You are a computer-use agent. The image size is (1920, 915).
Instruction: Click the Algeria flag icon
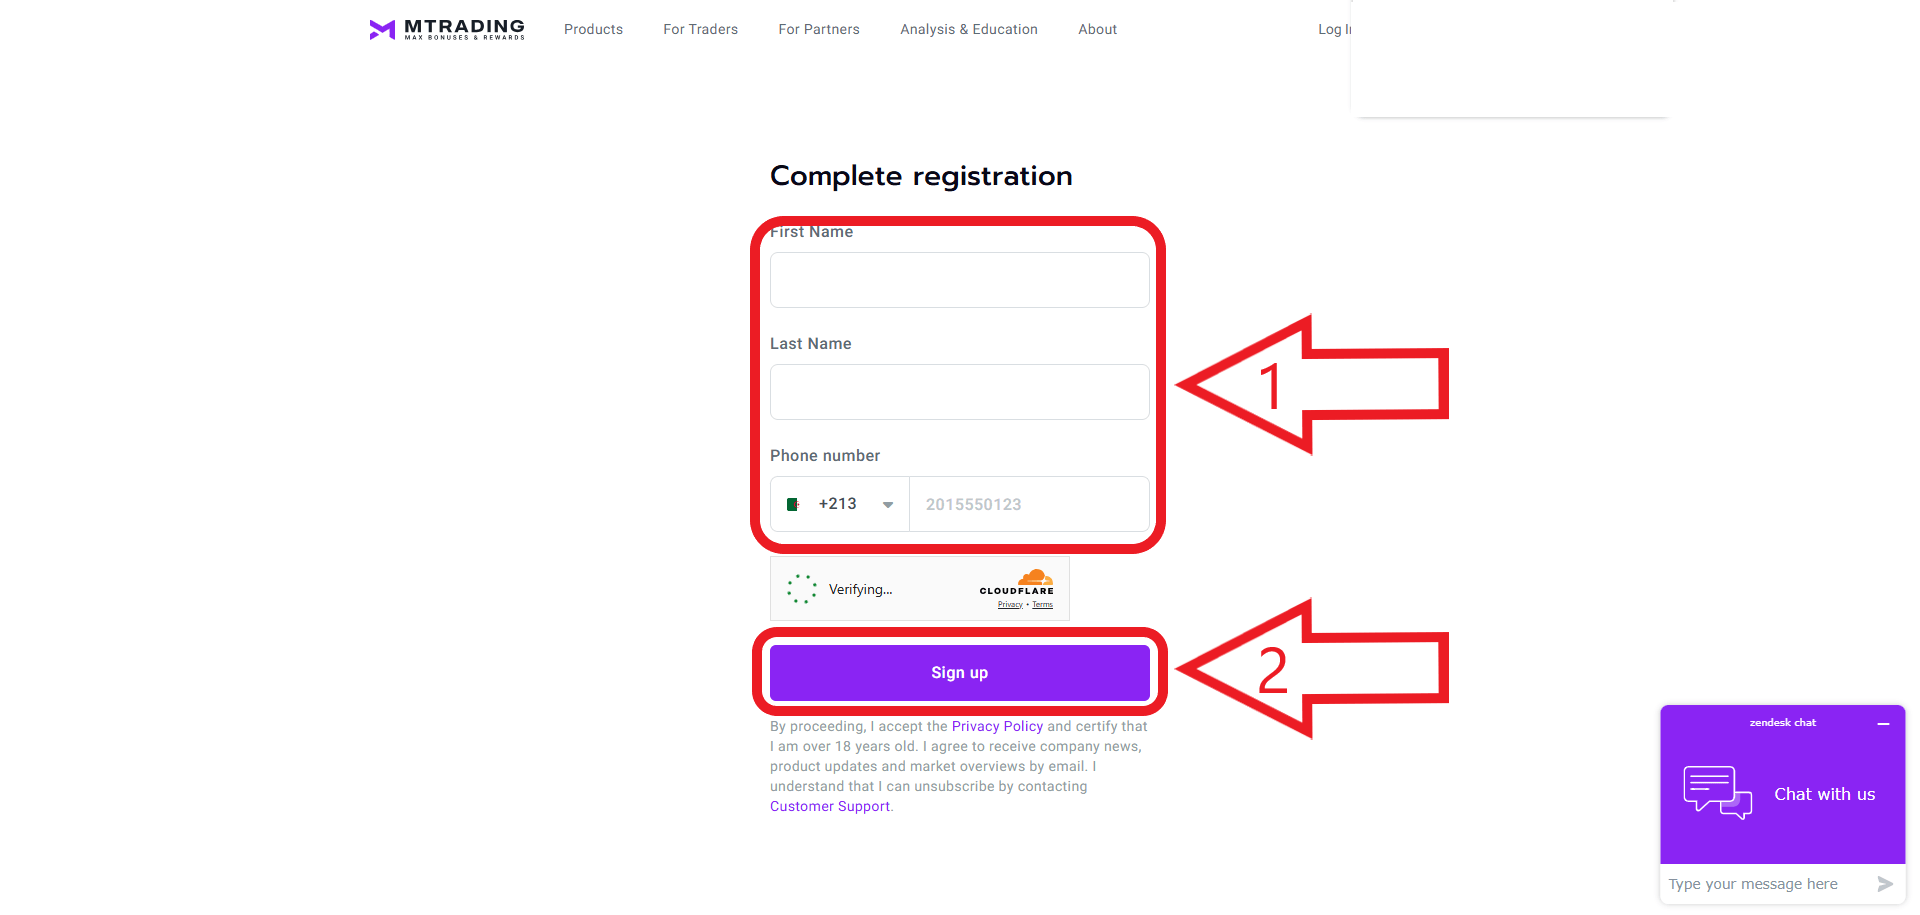coord(793,504)
